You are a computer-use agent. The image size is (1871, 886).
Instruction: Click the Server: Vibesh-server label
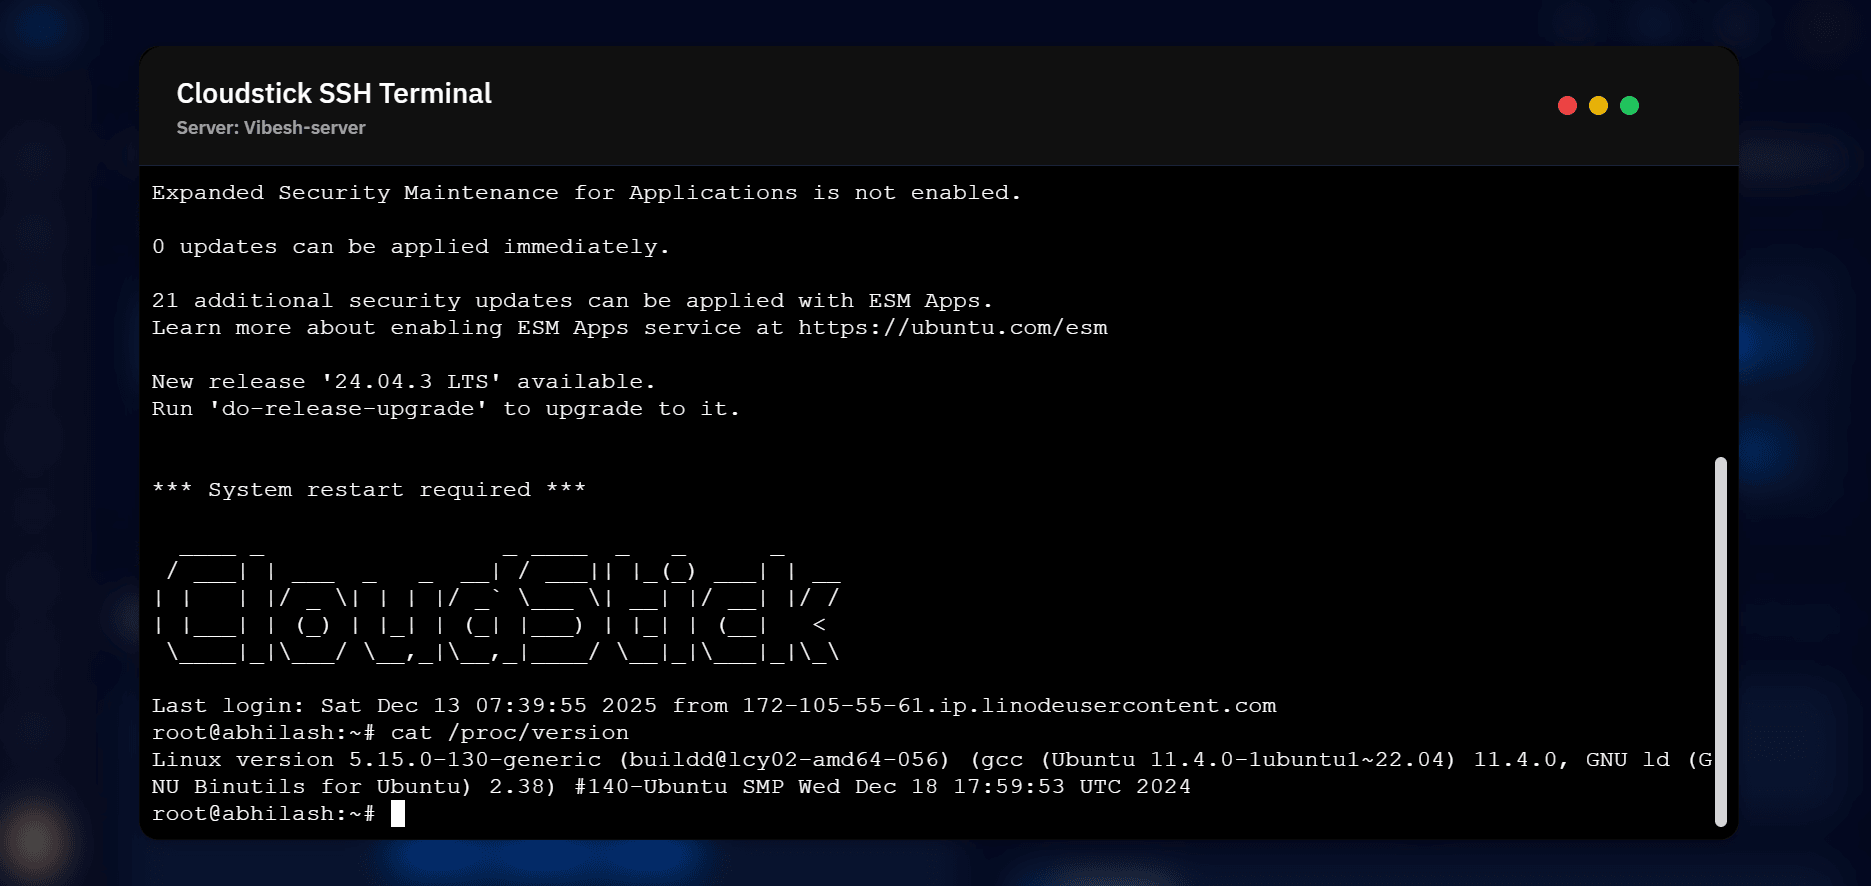pyautogui.click(x=271, y=128)
